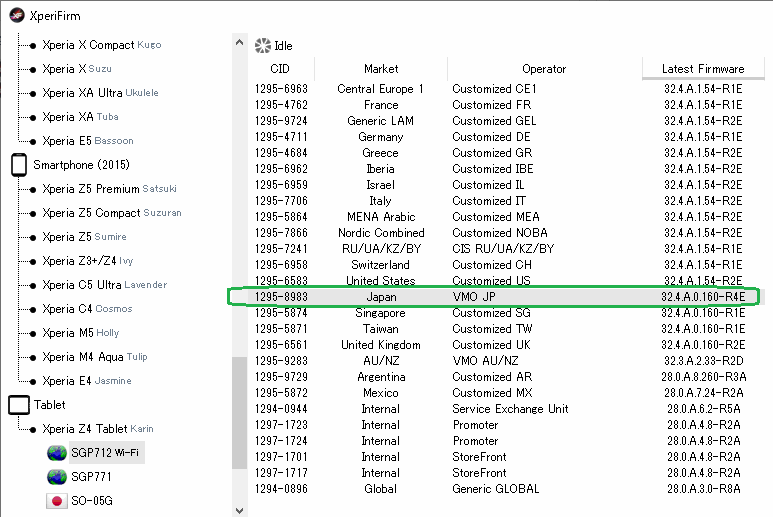Viewport: 773px width, 517px height.
Task: Click the Market column header
Action: pos(381,69)
